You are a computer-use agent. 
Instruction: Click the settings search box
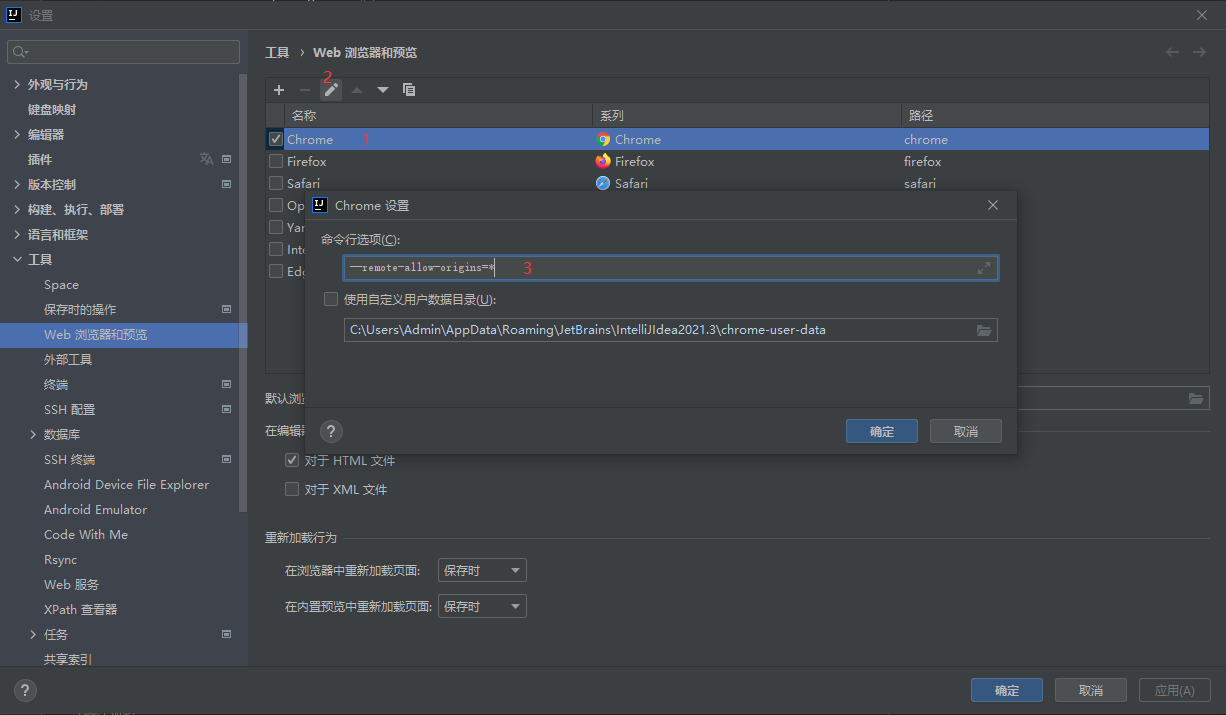tap(123, 52)
